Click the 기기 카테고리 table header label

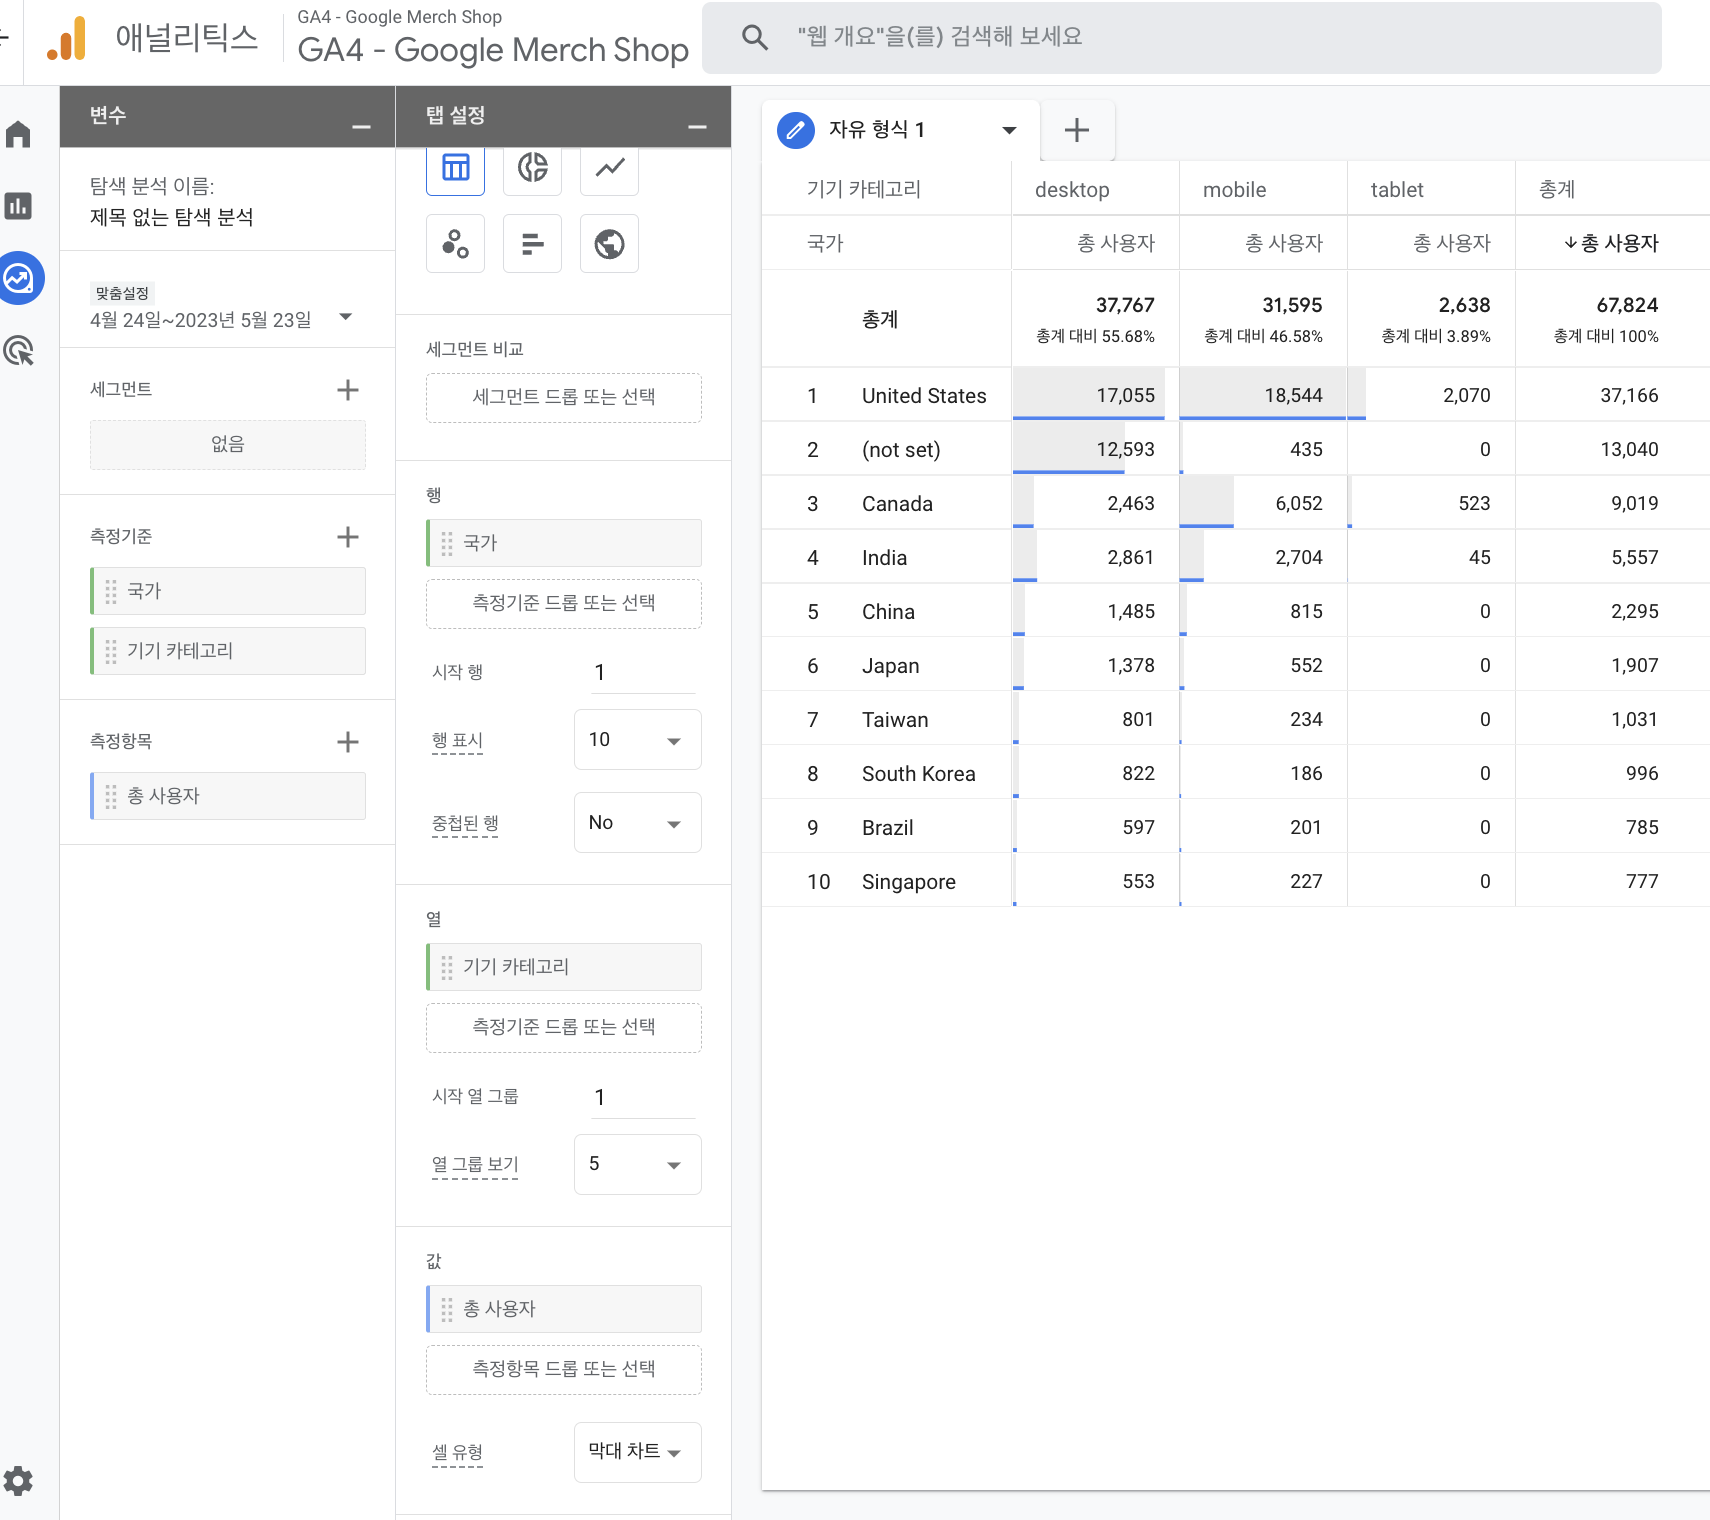click(x=864, y=189)
